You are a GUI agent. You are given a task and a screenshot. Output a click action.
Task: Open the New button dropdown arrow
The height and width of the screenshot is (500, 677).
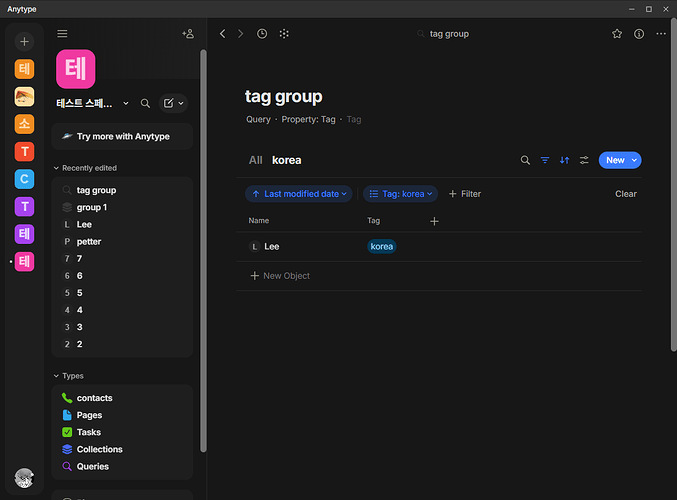tap(635, 160)
